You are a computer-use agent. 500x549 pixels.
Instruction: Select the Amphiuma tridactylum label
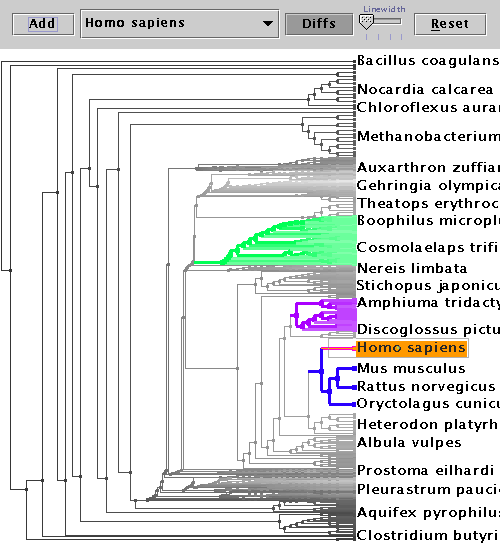(x=428, y=303)
